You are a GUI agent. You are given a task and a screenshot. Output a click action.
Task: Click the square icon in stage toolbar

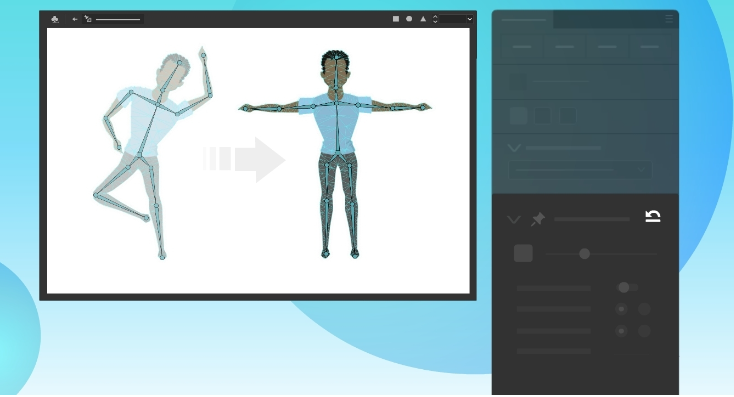(396, 19)
